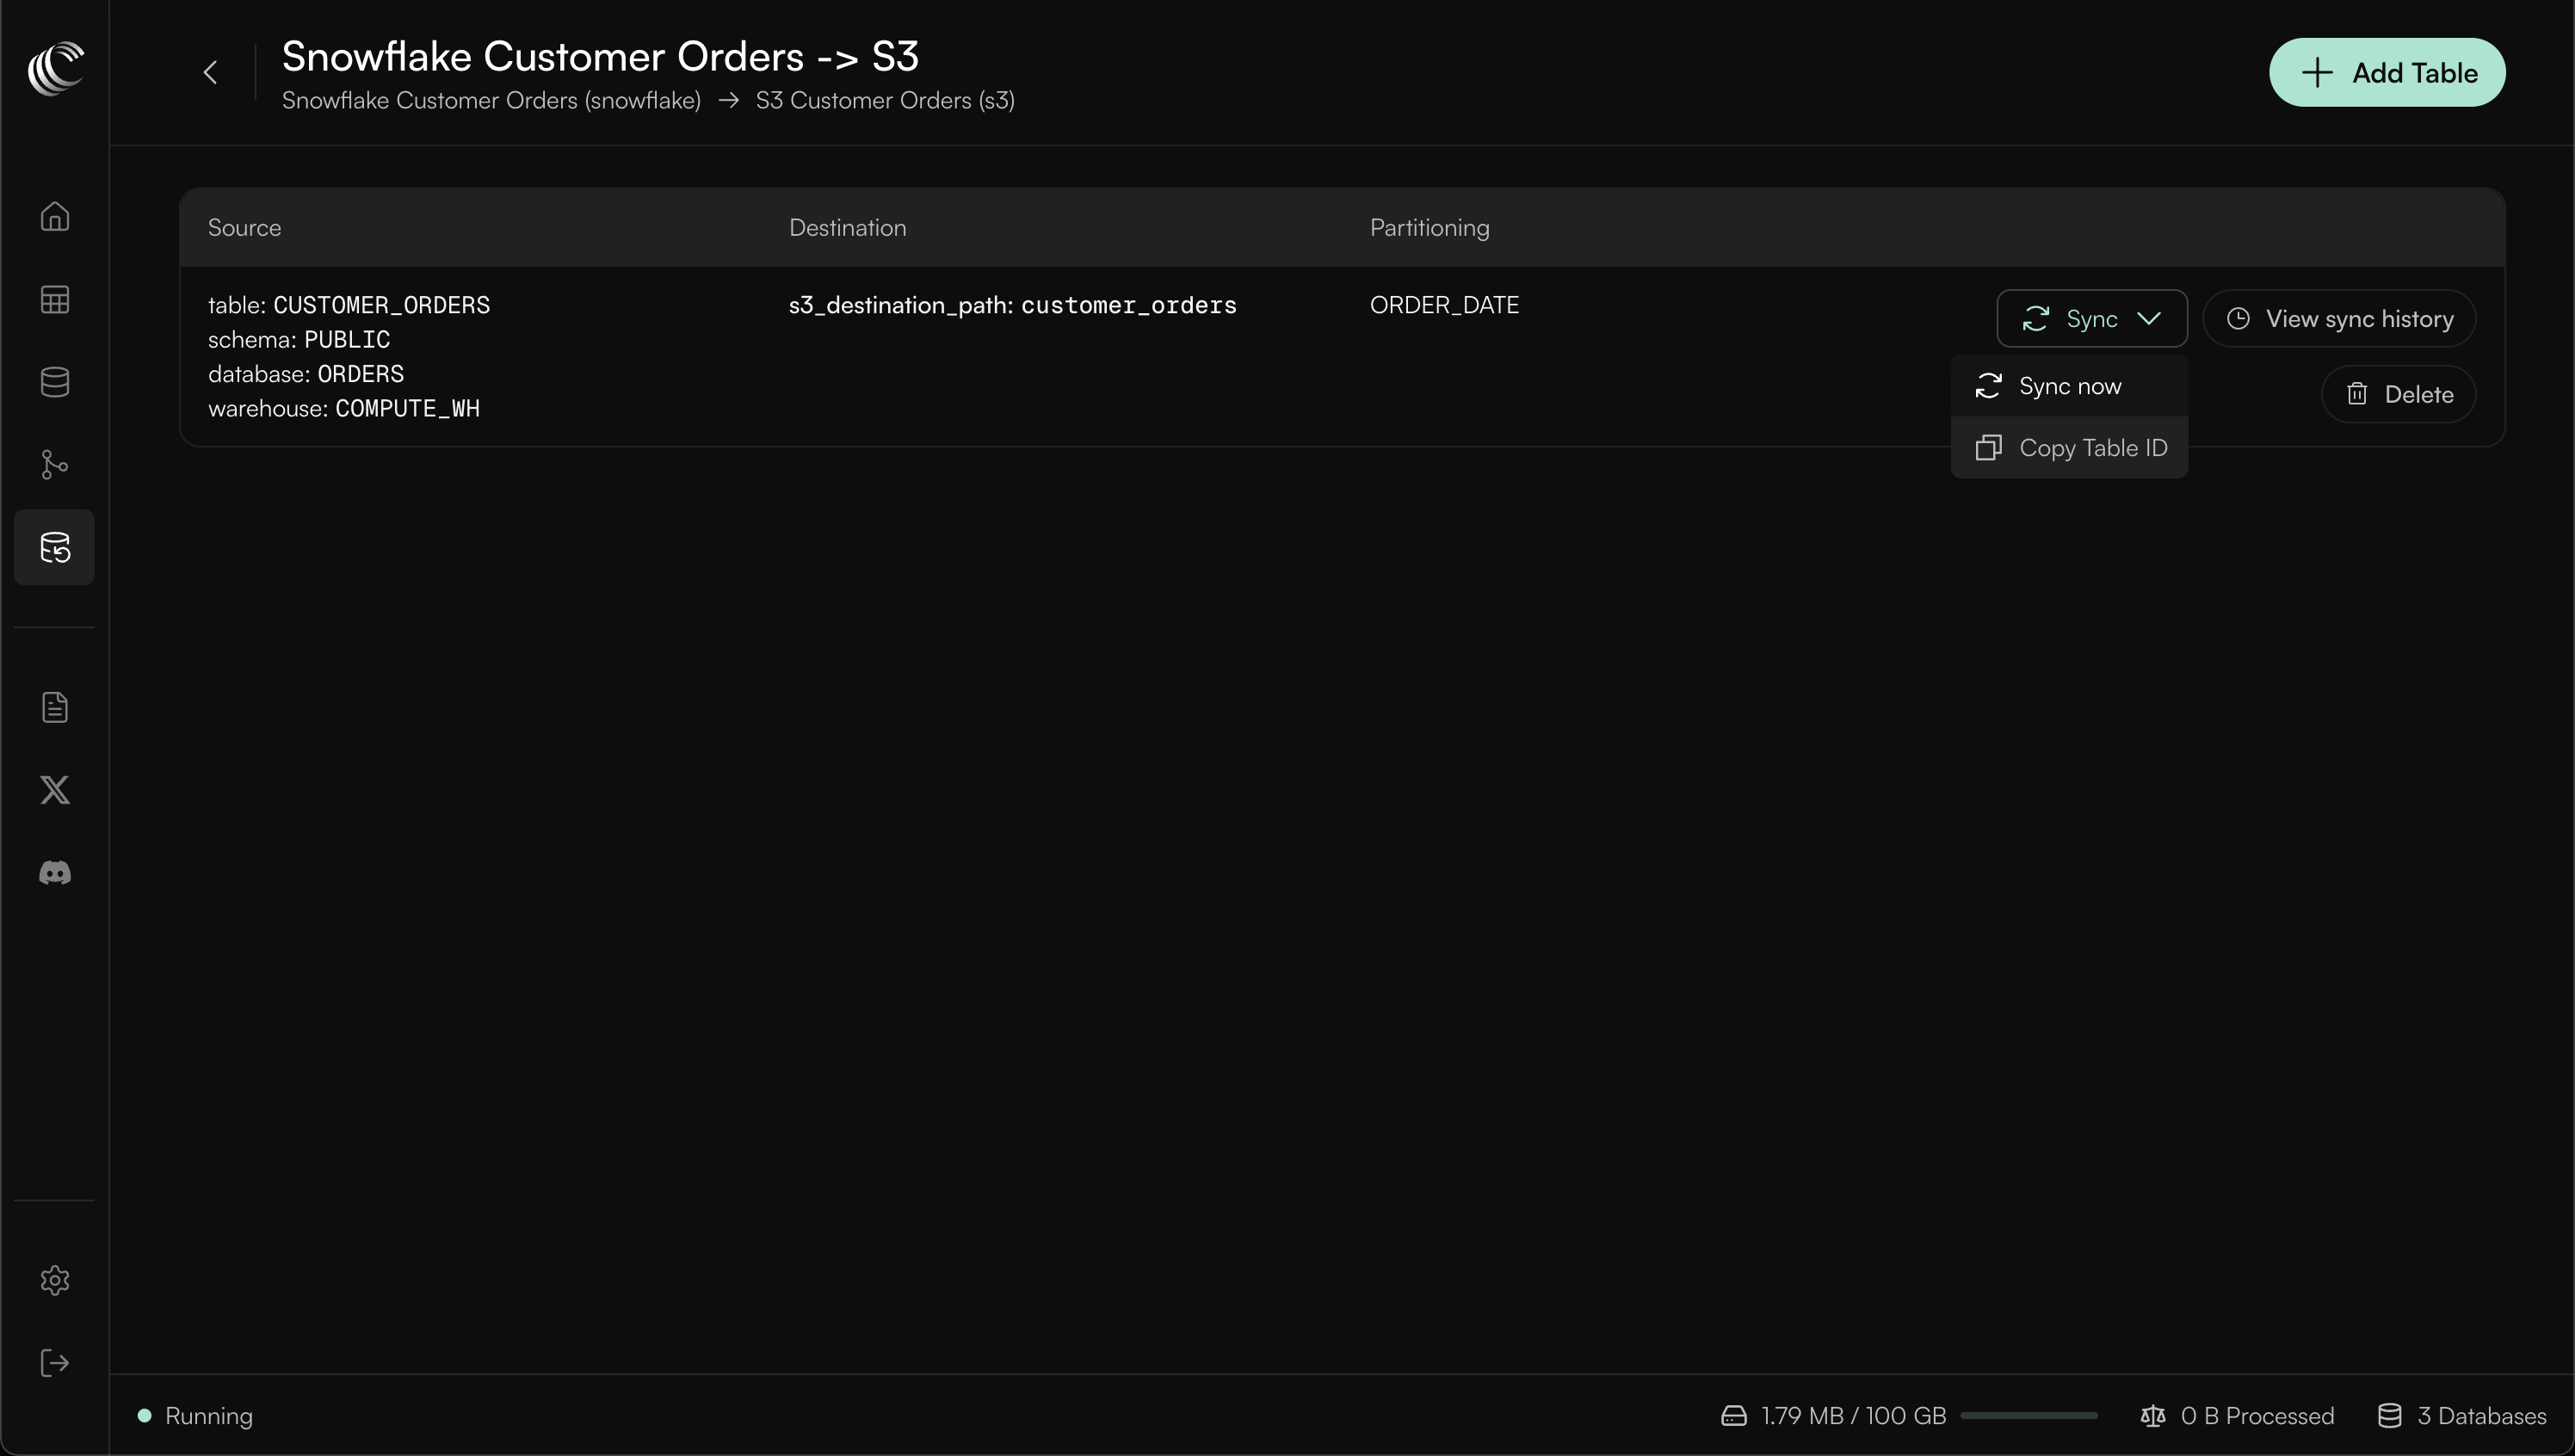Open the documentation file icon

coord(55,707)
